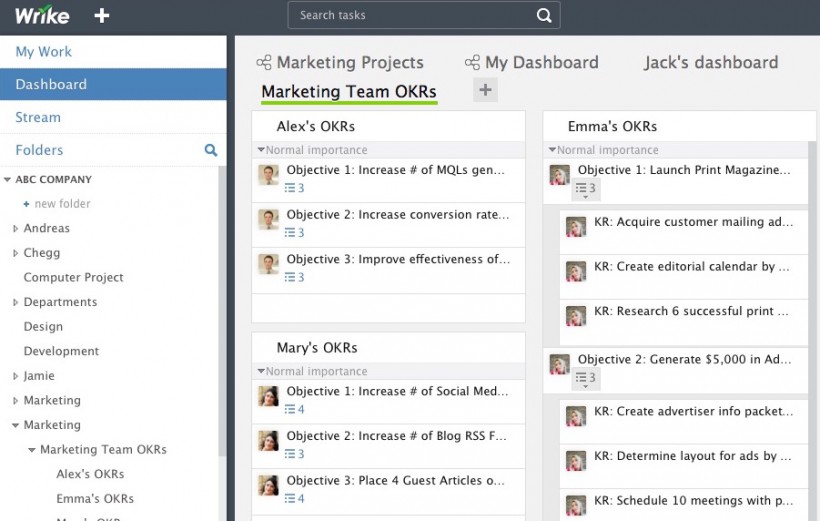Open KR: Acquire customer mailing task
This screenshot has width=820, height=521.
(693, 222)
